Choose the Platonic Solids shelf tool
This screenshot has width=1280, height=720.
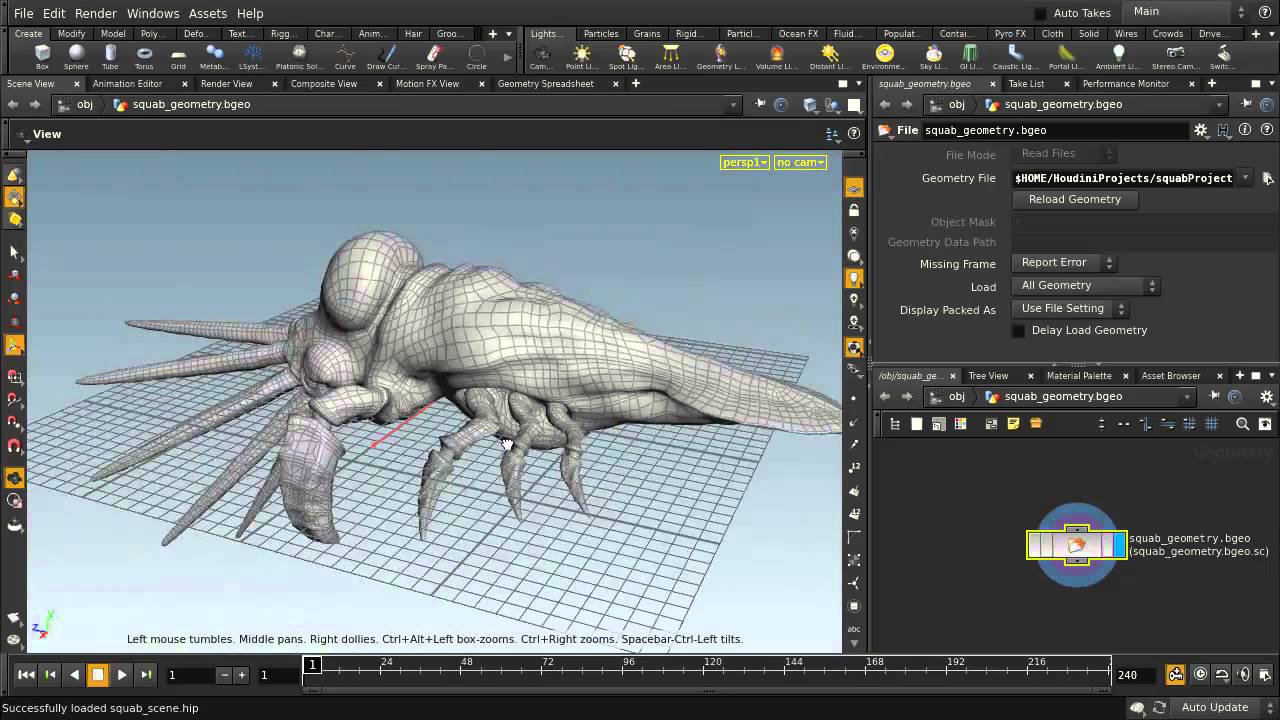point(298,57)
